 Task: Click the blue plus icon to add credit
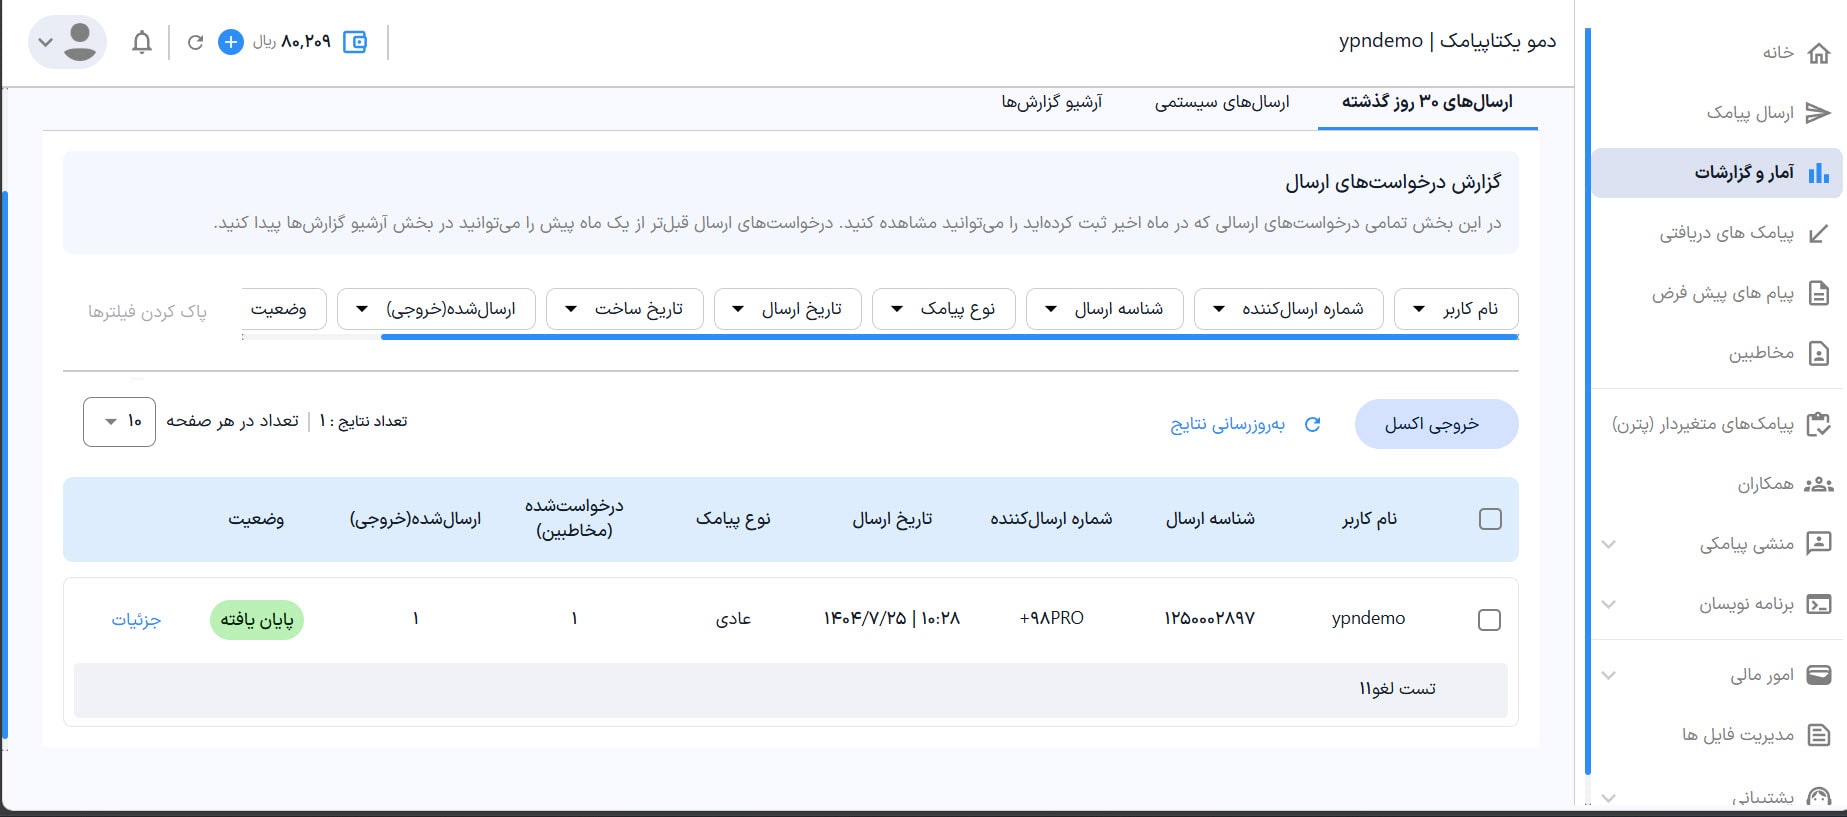point(231,42)
